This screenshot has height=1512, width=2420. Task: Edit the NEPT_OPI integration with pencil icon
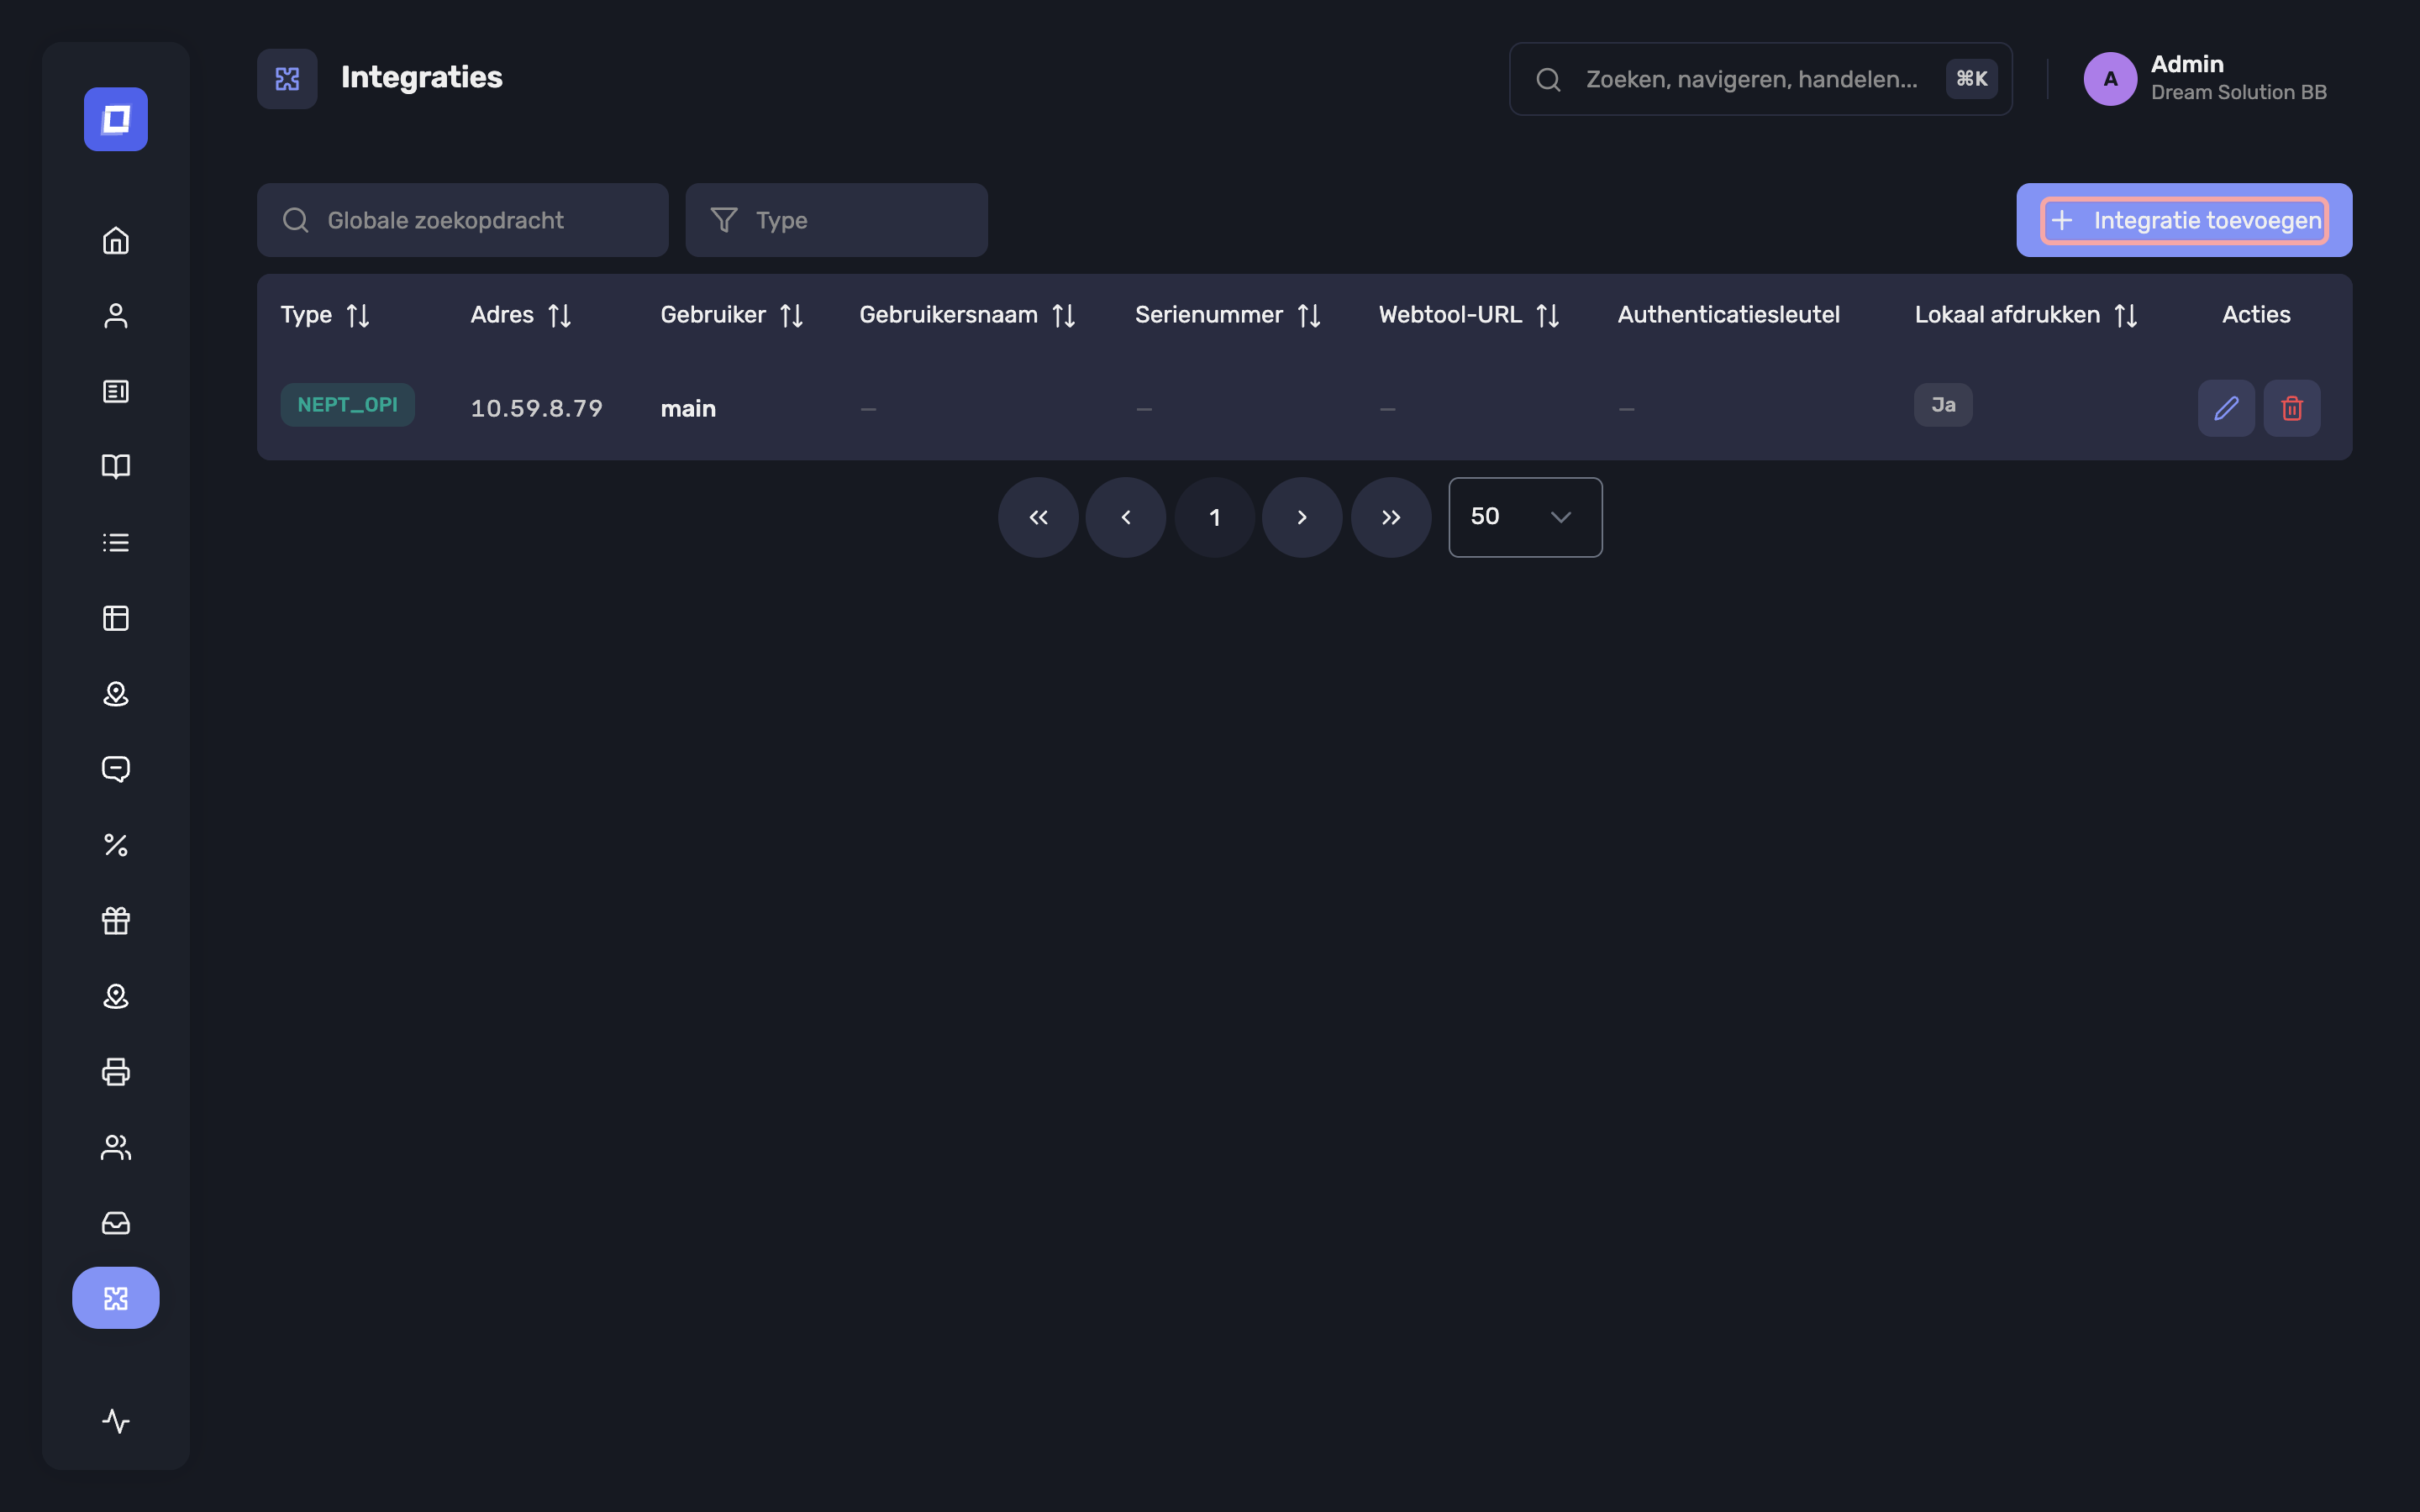[x=2226, y=408]
